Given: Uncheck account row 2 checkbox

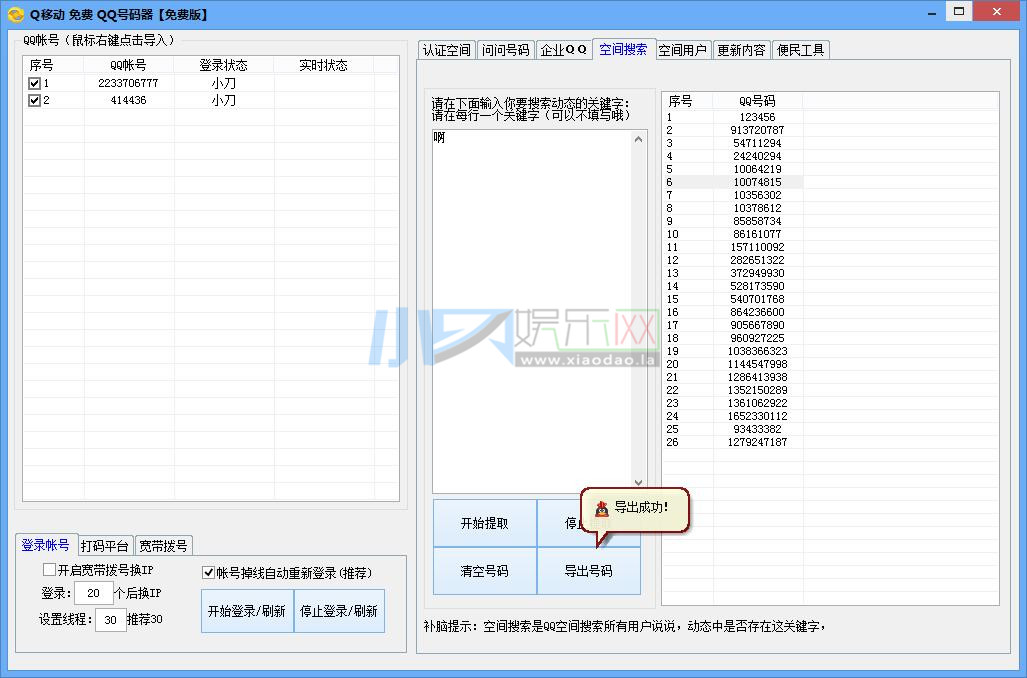Looking at the screenshot, I should [x=35, y=101].
